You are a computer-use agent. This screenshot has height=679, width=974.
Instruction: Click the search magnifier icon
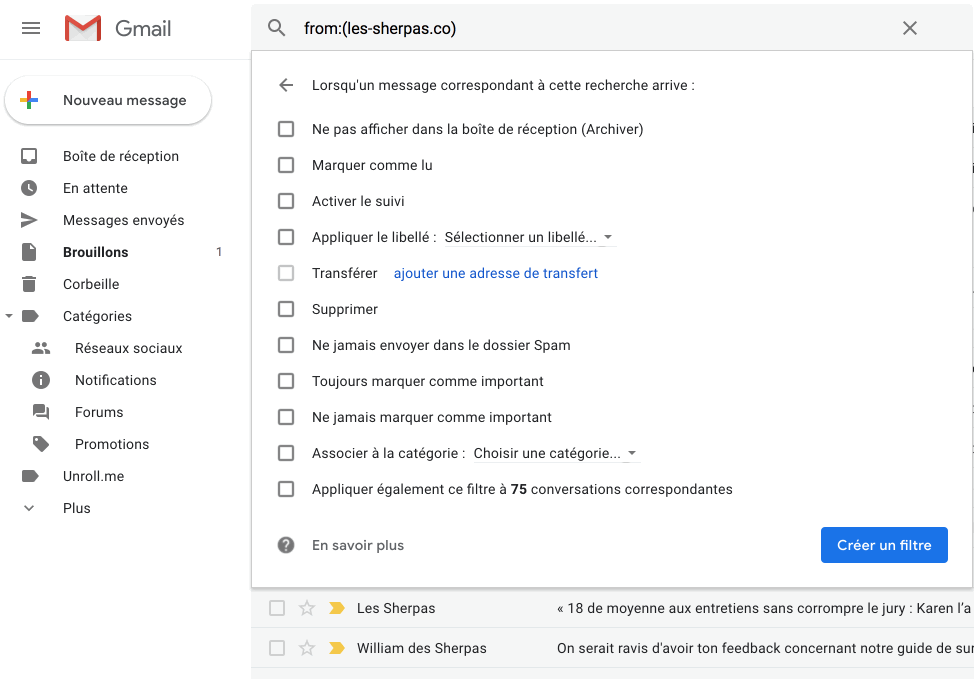coord(277,28)
